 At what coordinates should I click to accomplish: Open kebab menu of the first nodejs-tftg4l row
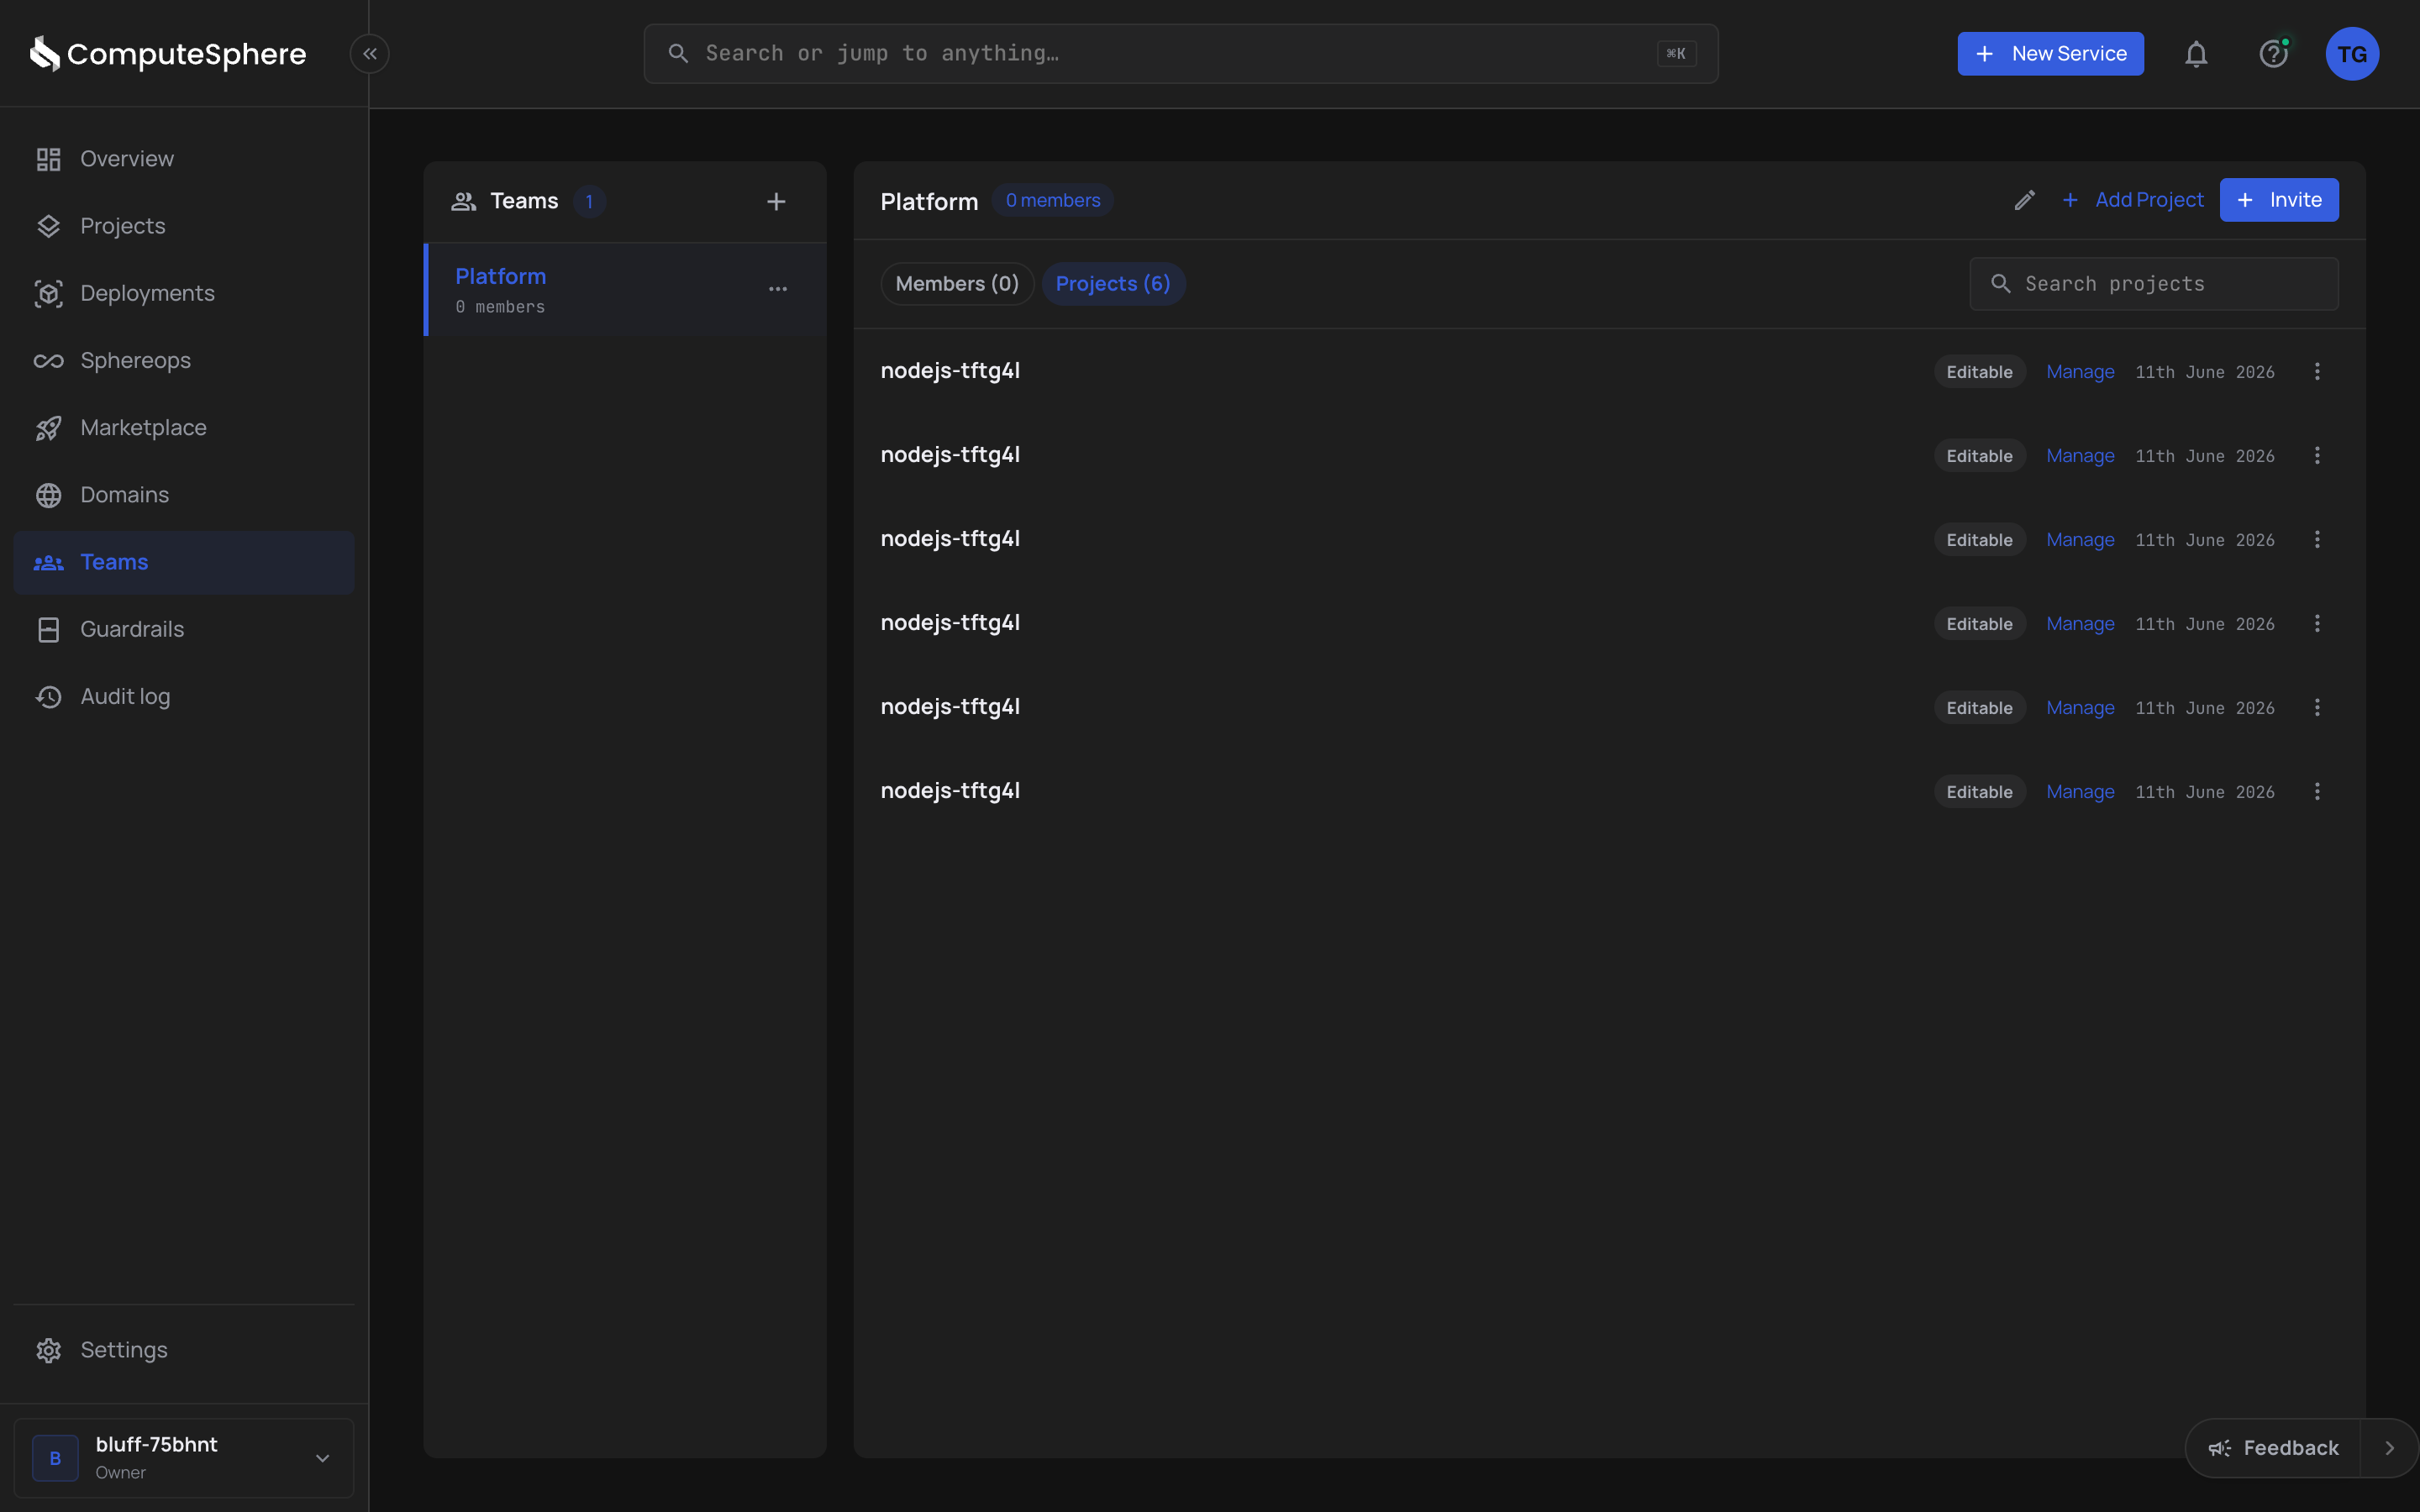pyautogui.click(x=2317, y=372)
